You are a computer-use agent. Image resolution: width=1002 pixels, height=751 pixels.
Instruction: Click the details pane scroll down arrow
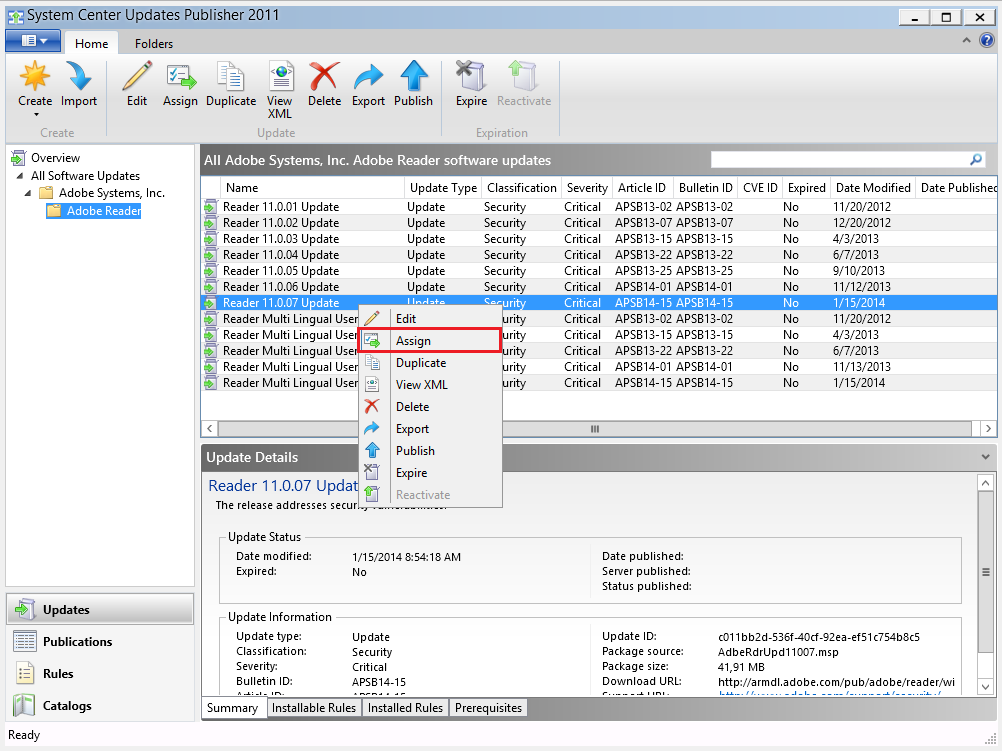pos(985,688)
